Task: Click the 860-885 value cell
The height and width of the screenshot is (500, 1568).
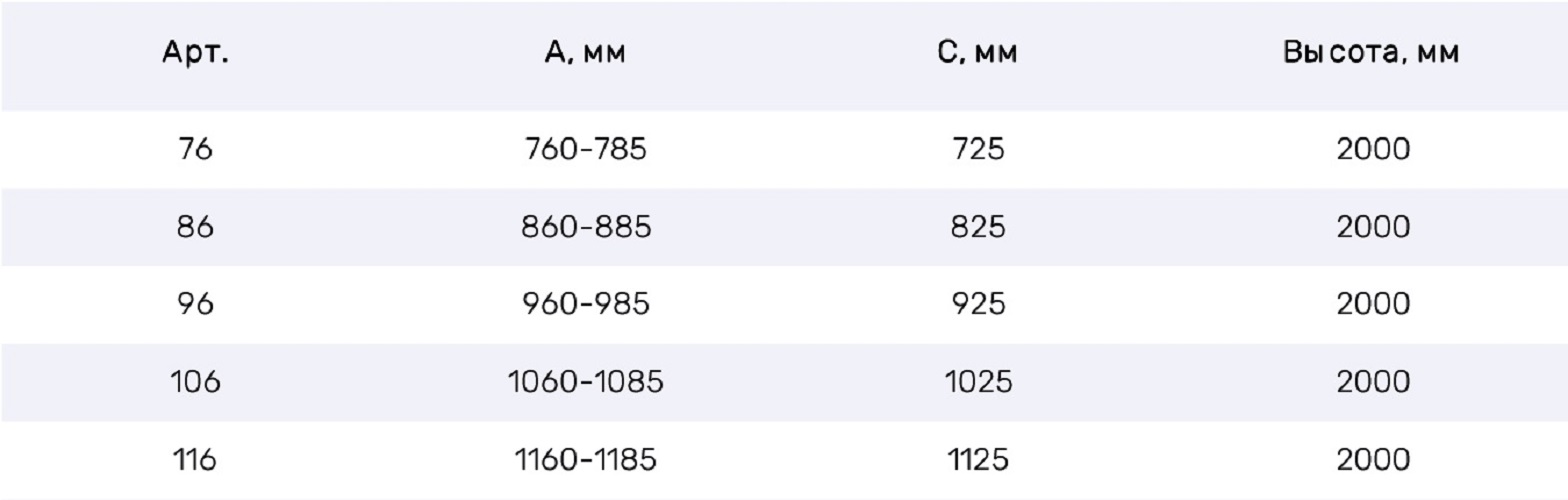Action: point(586,227)
